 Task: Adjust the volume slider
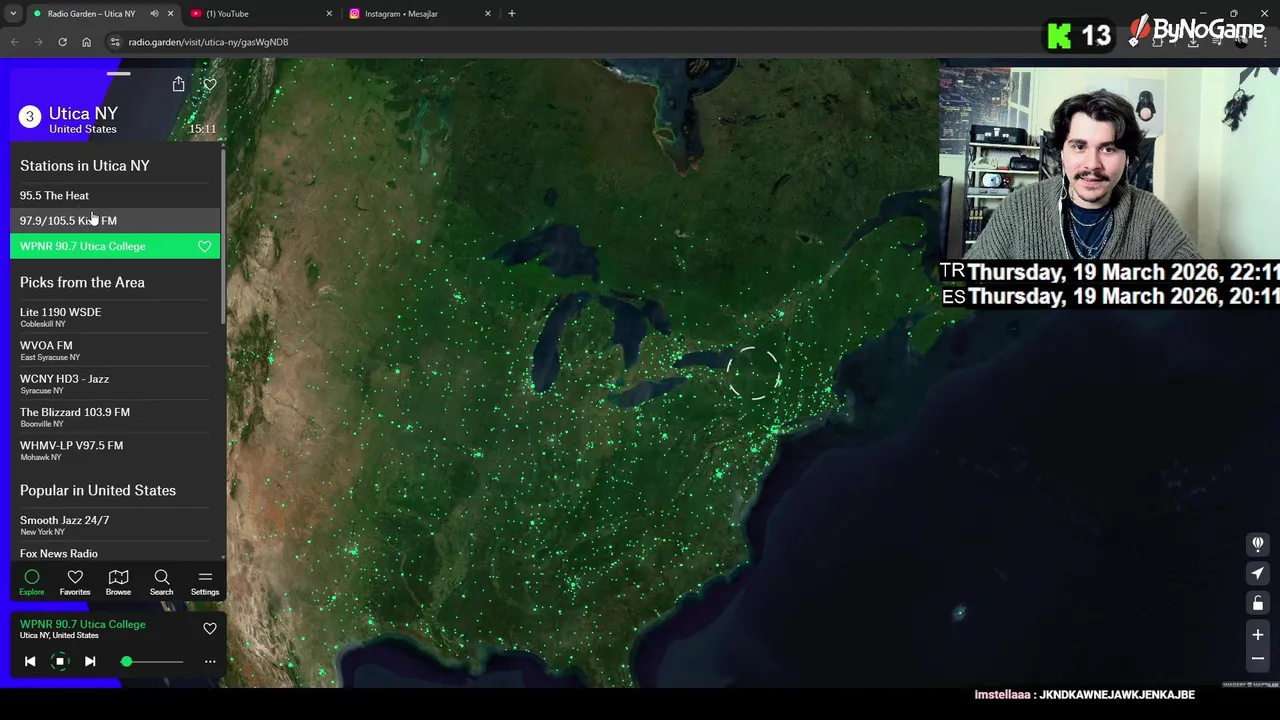[152, 661]
